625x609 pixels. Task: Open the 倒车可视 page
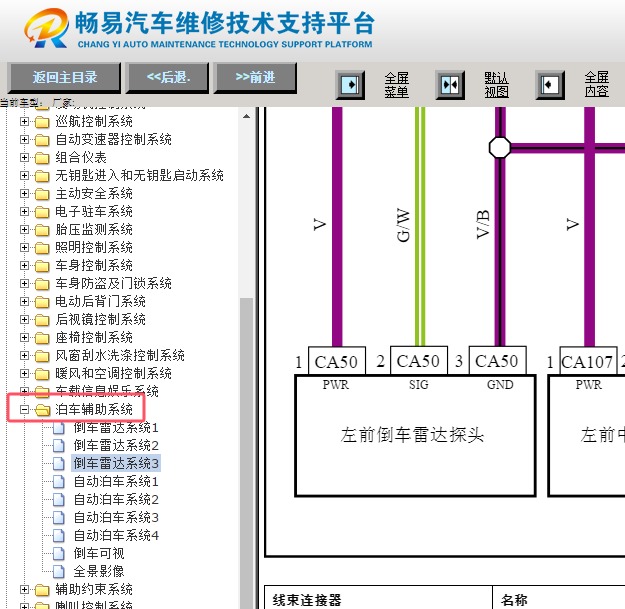coord(98,553)
